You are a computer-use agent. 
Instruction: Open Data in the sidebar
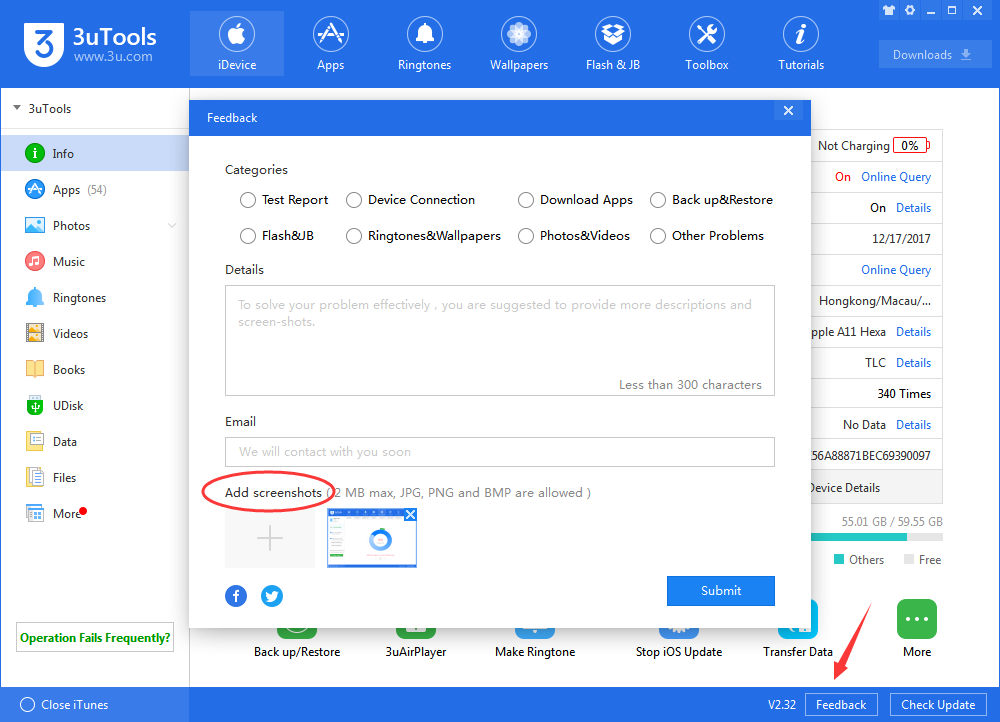pyautogui.click(x=95, y=441)
